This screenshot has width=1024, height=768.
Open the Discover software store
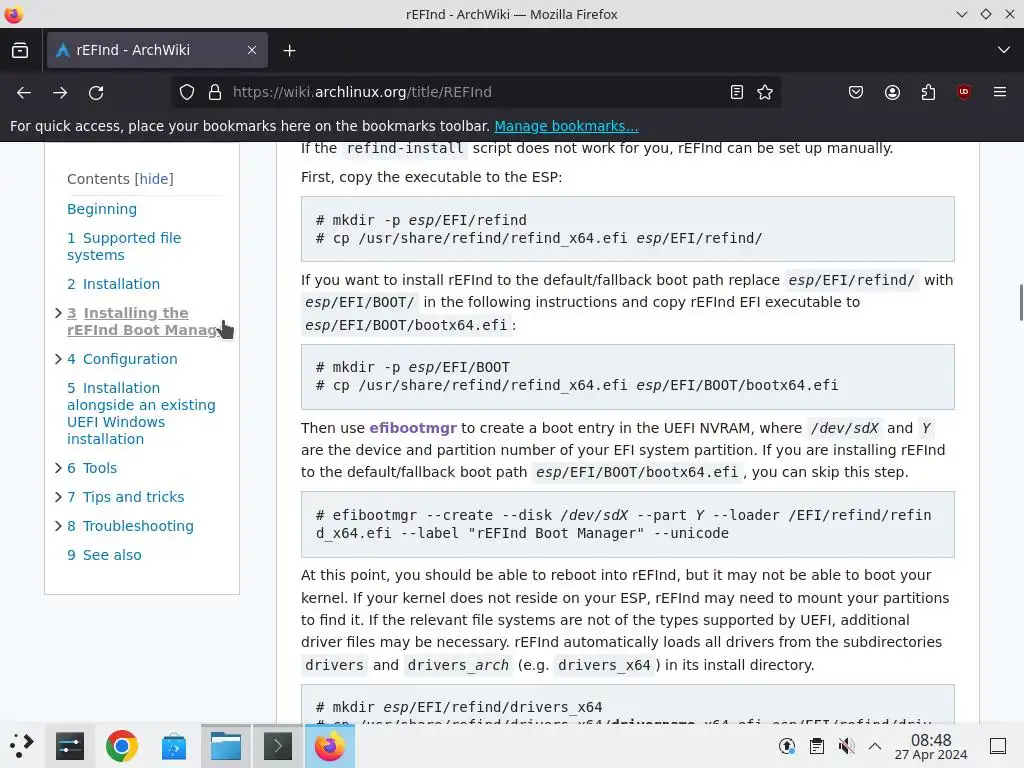pos(174,745)
